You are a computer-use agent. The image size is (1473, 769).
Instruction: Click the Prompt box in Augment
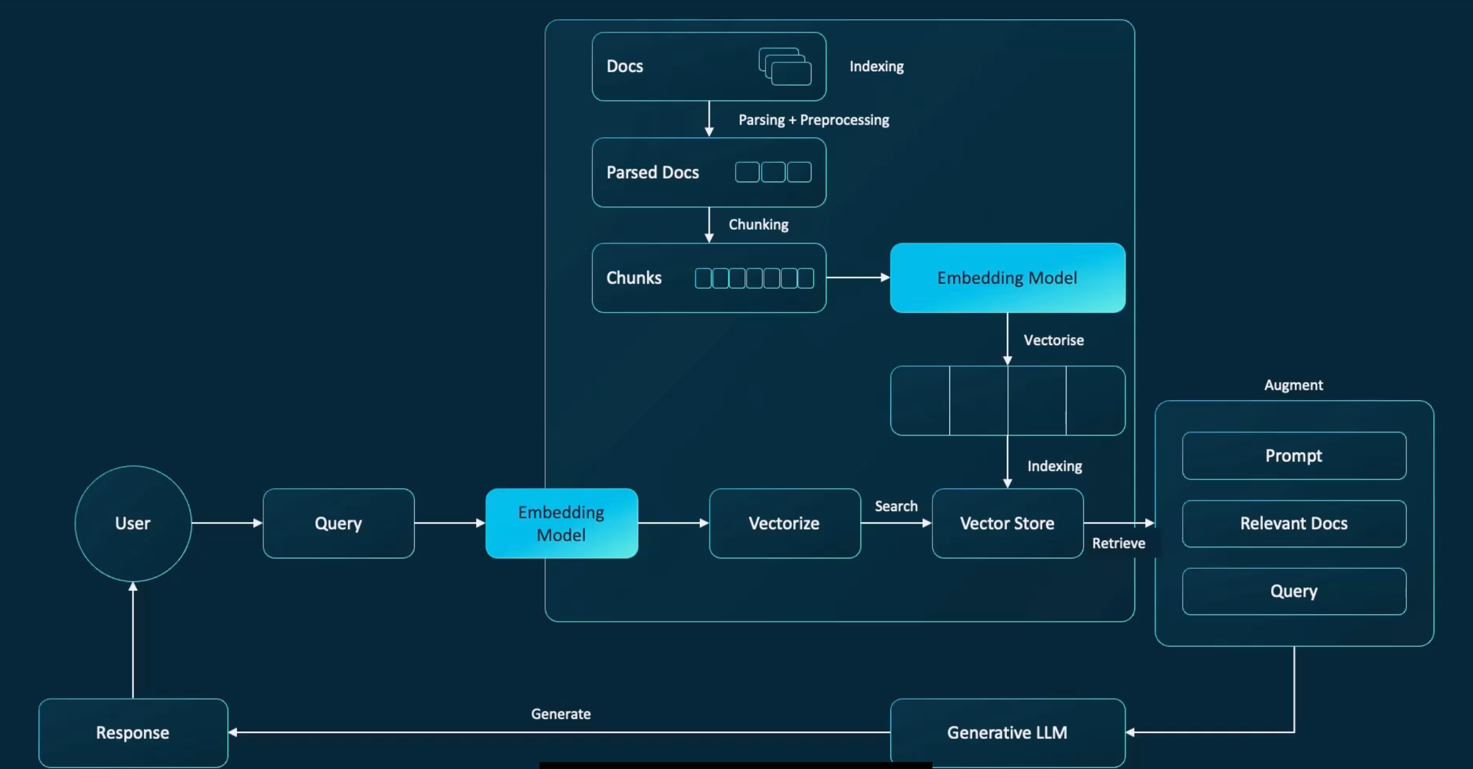(1294, 455)
